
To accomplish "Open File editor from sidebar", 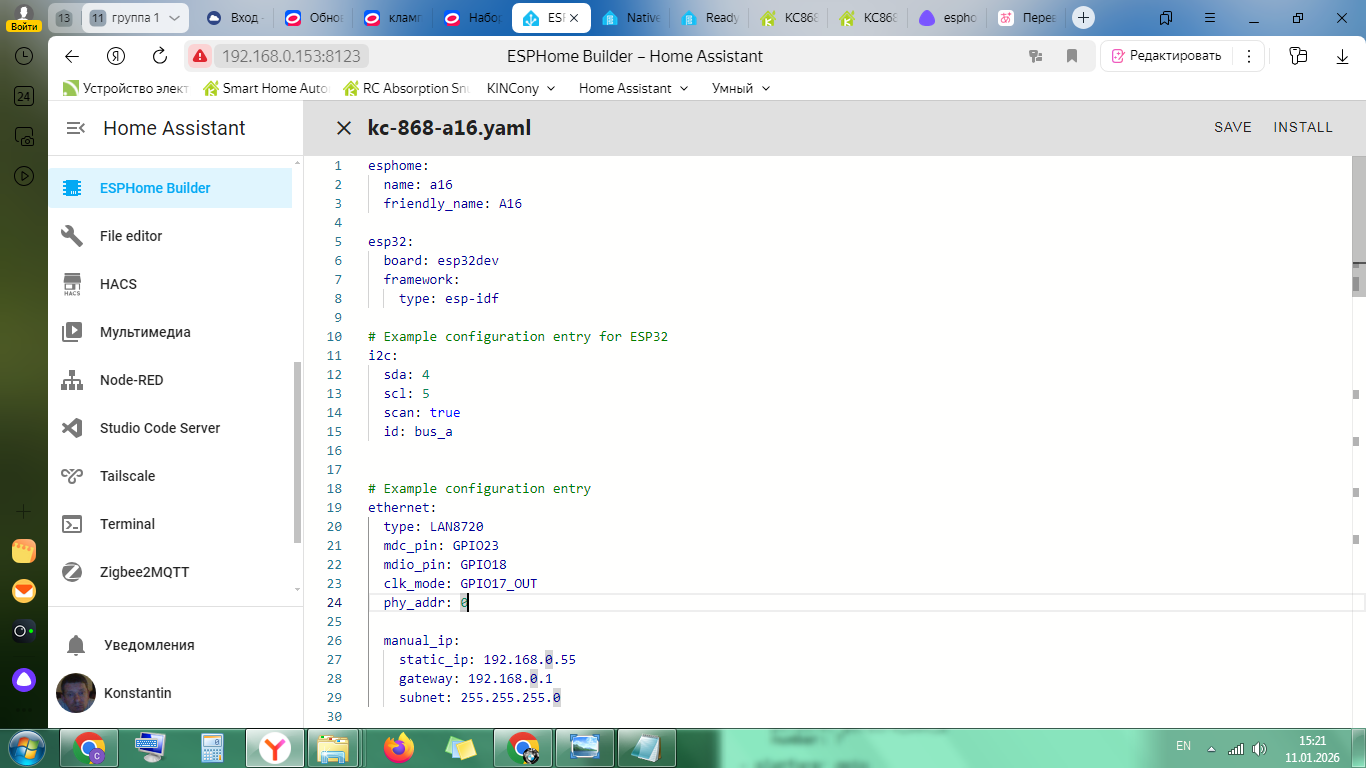I will point(130,236).
